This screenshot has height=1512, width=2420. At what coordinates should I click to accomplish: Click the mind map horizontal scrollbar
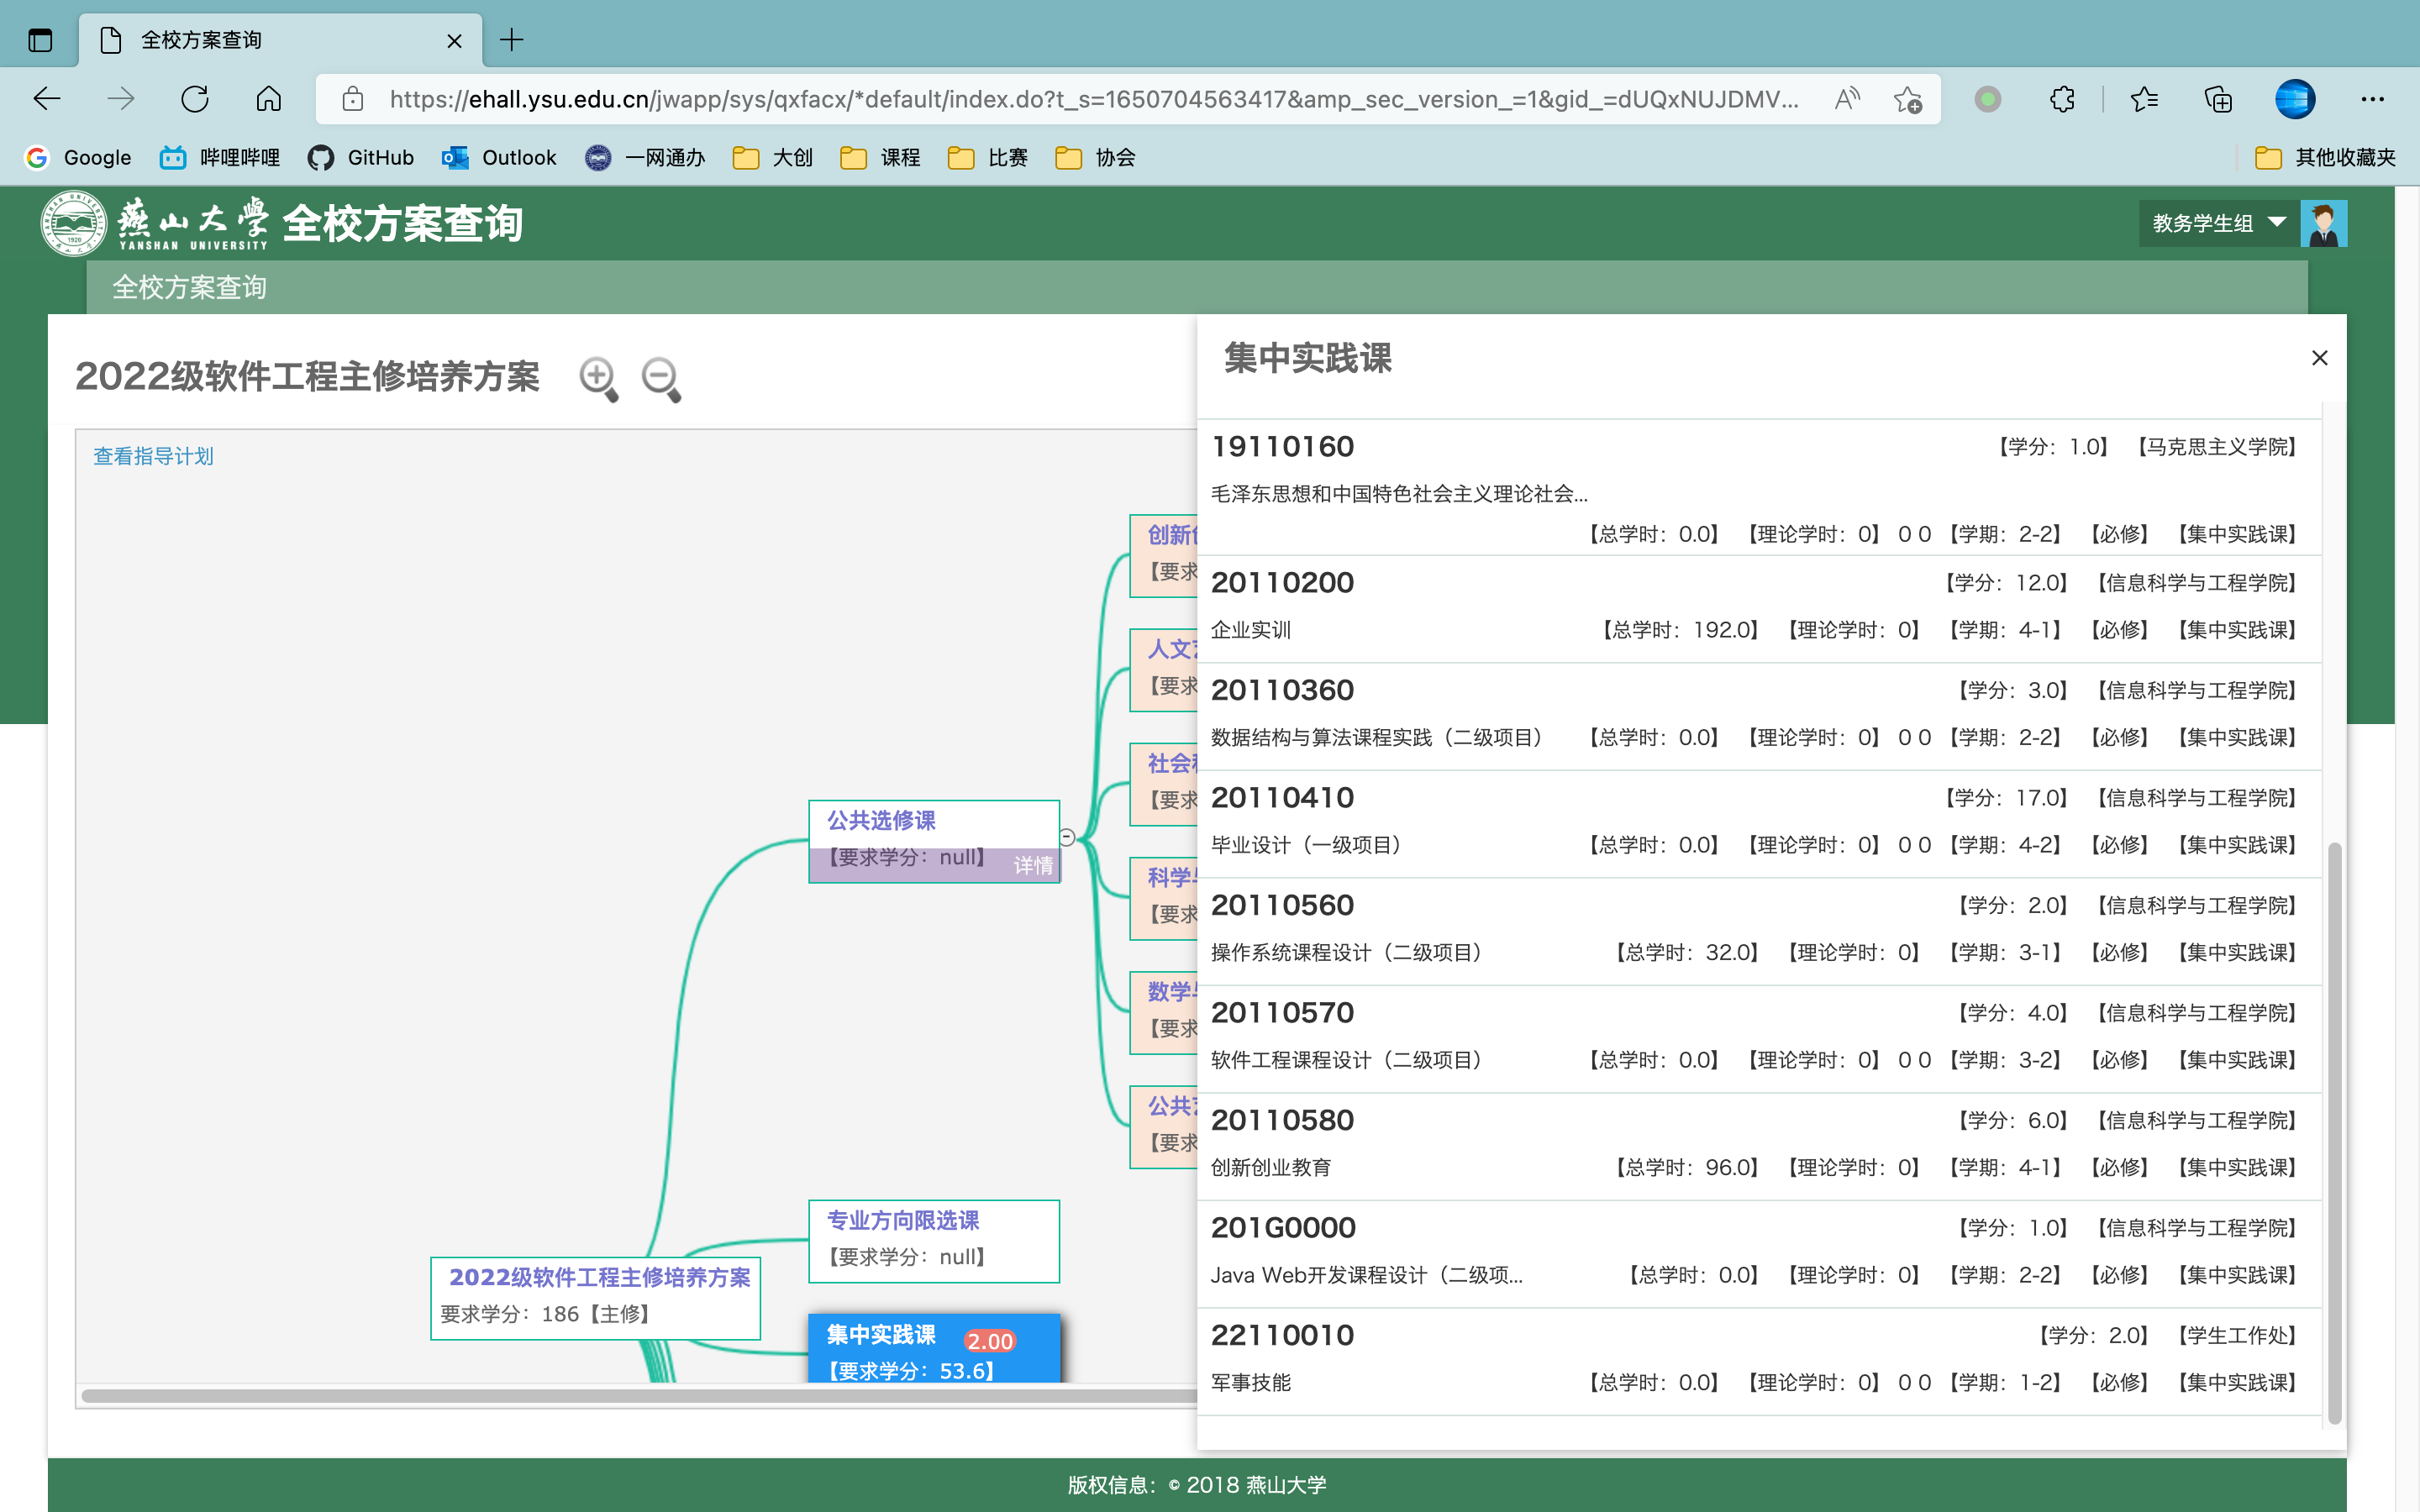640,1395
